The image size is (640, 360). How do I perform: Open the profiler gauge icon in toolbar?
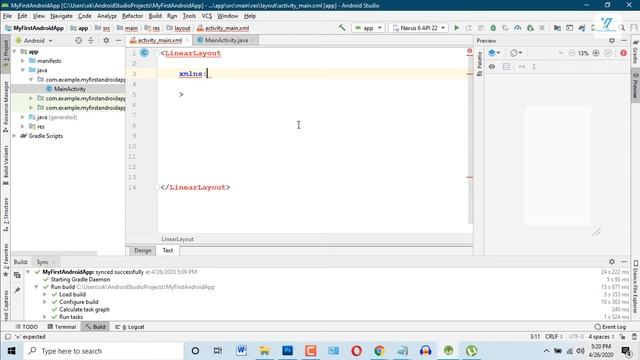[518, 28]
